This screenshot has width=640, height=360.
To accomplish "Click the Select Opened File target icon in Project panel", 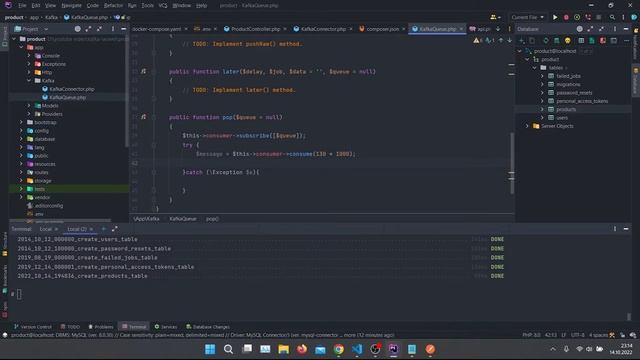I will (x=78, y=29).
